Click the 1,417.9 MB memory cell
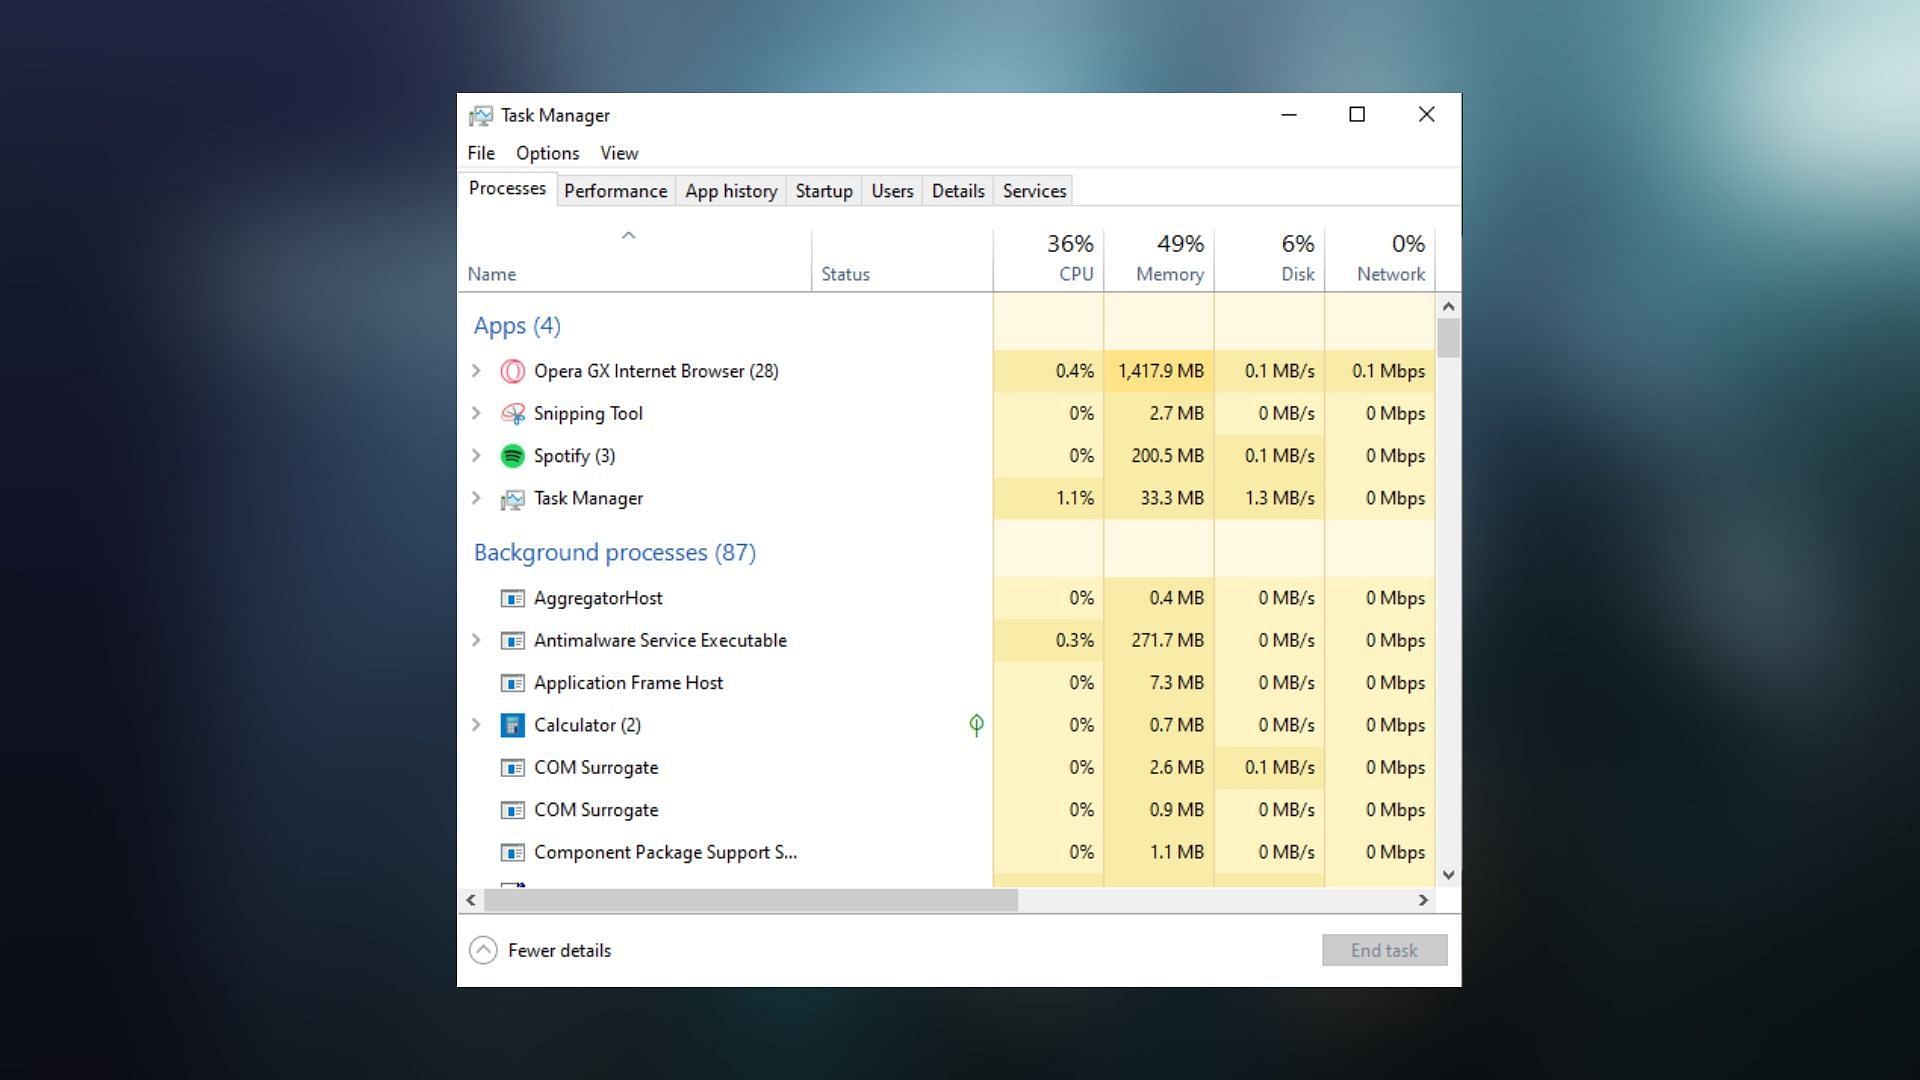The width and height of the screenshot is (1920, 1080). pyautogui.click(x=1159, y=371)
